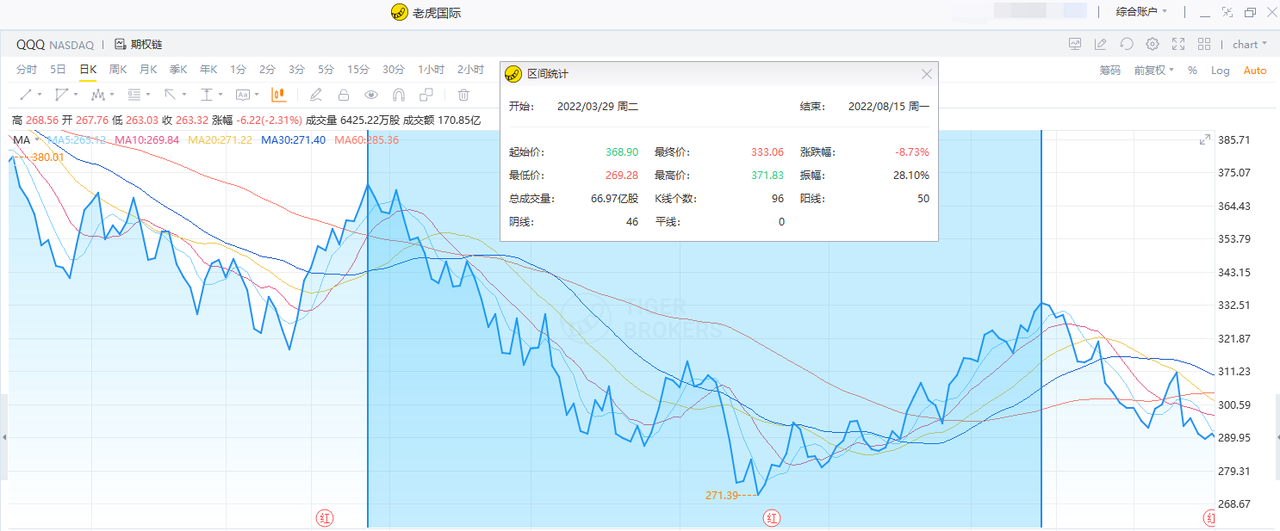Open the polyline/angle drawing tool dropdown

(x=67, y=95)
